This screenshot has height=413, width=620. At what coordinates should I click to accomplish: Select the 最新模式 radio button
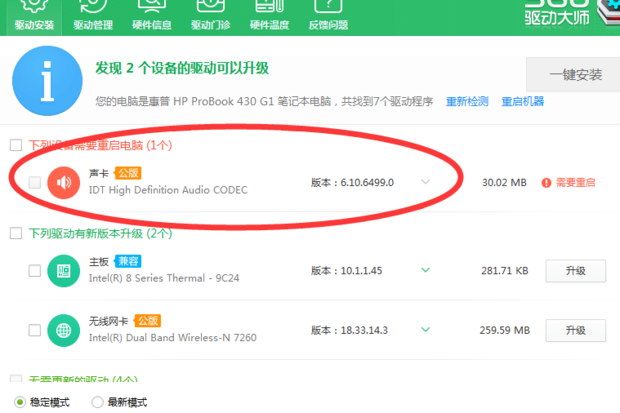tap(97, 402)
